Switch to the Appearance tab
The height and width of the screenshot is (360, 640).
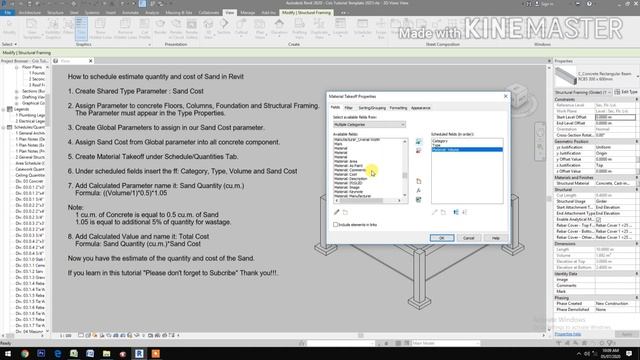(420, 108)
